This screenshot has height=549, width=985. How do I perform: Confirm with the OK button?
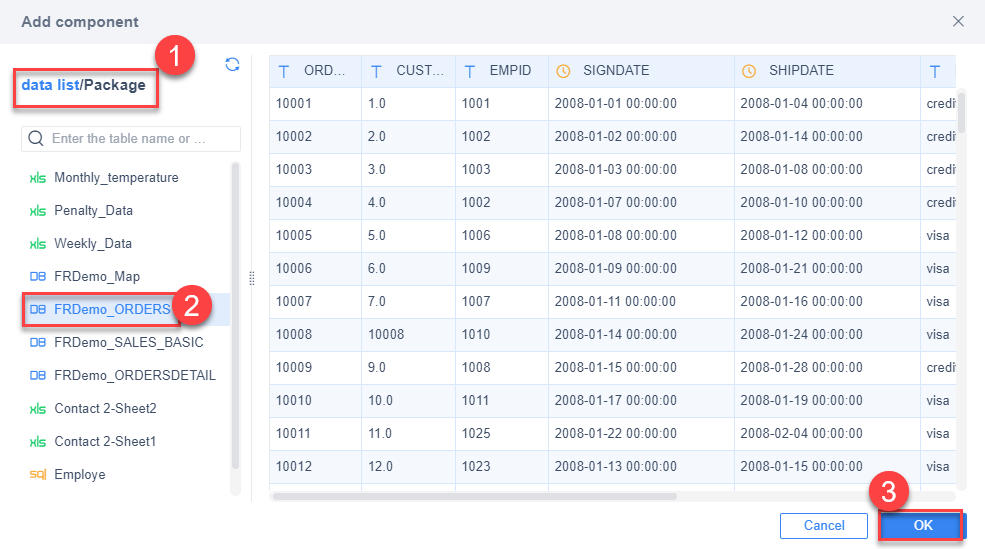click(922, 525)
